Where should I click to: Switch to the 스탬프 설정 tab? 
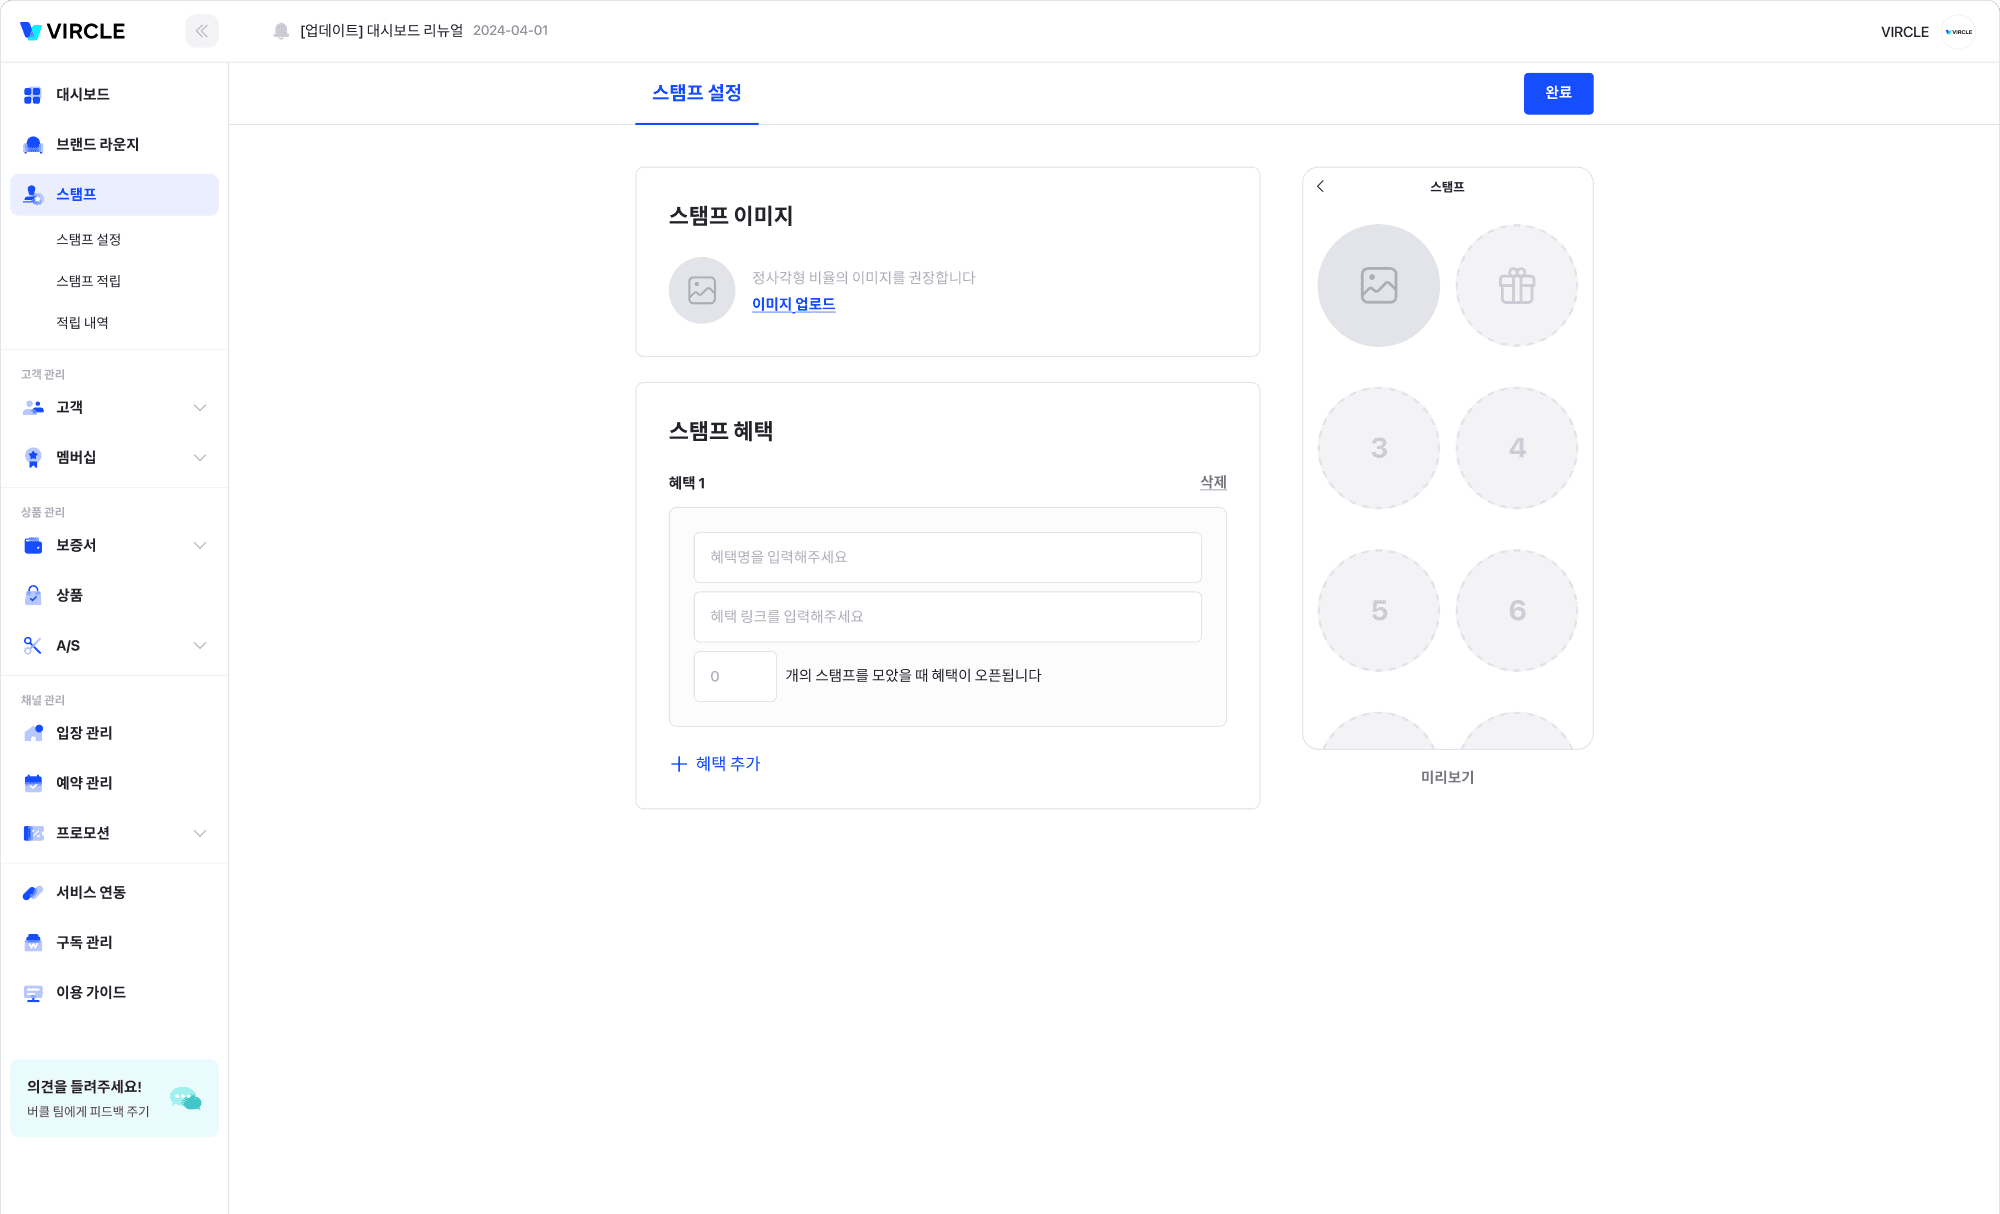tap(696, 93)
